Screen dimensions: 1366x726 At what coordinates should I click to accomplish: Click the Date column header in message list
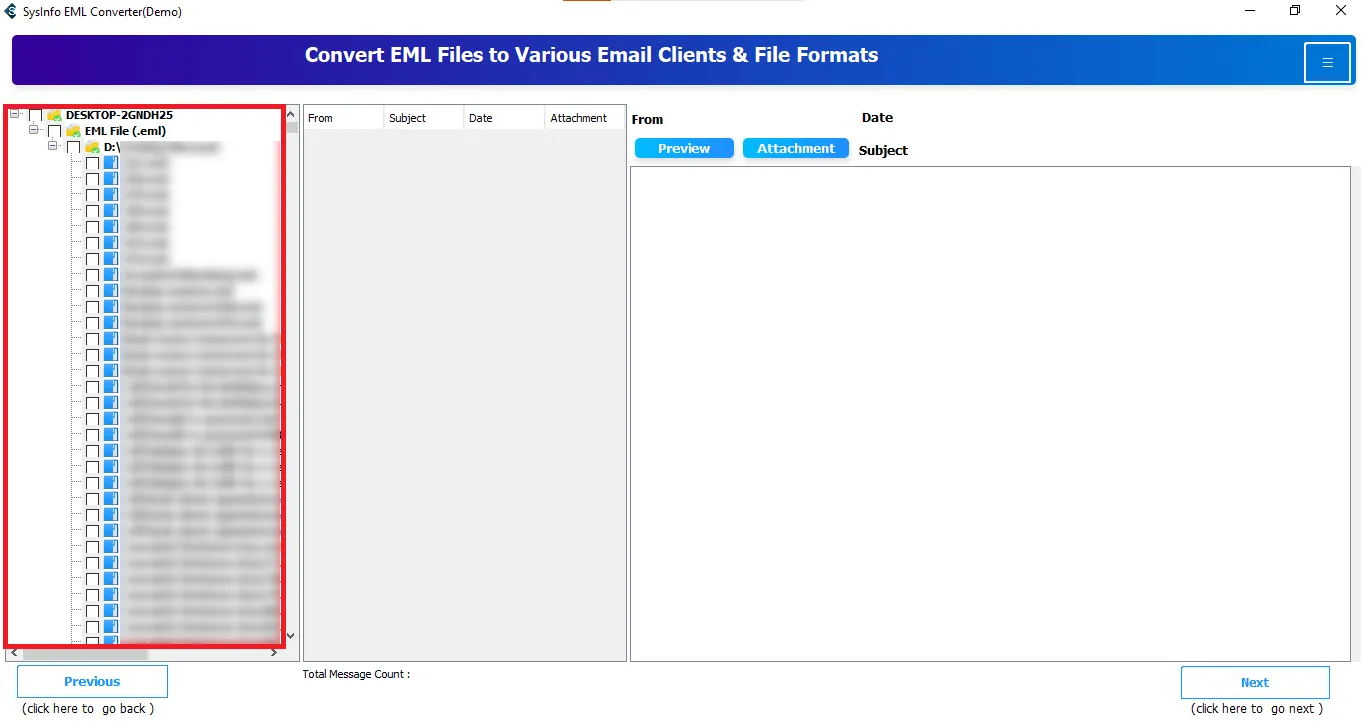(x=505, y=118)
